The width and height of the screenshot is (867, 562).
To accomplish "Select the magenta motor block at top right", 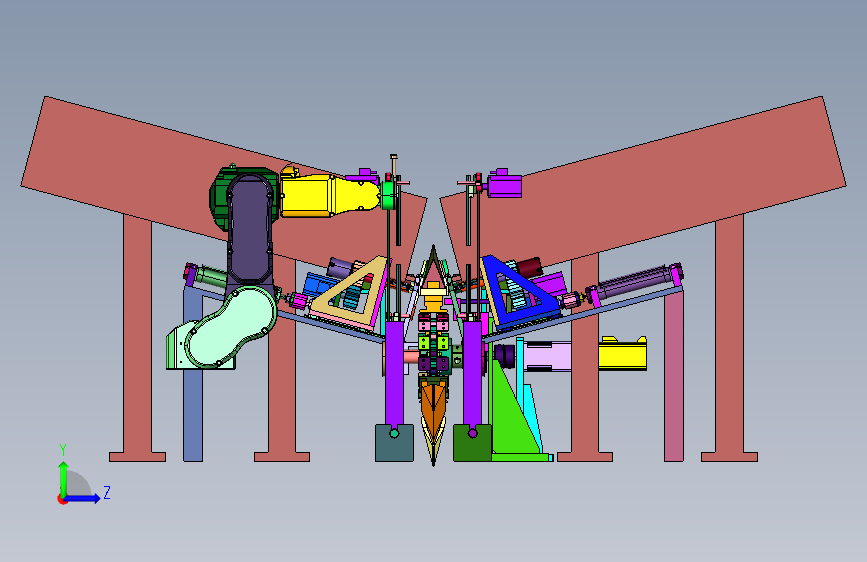I will [504, 184].
